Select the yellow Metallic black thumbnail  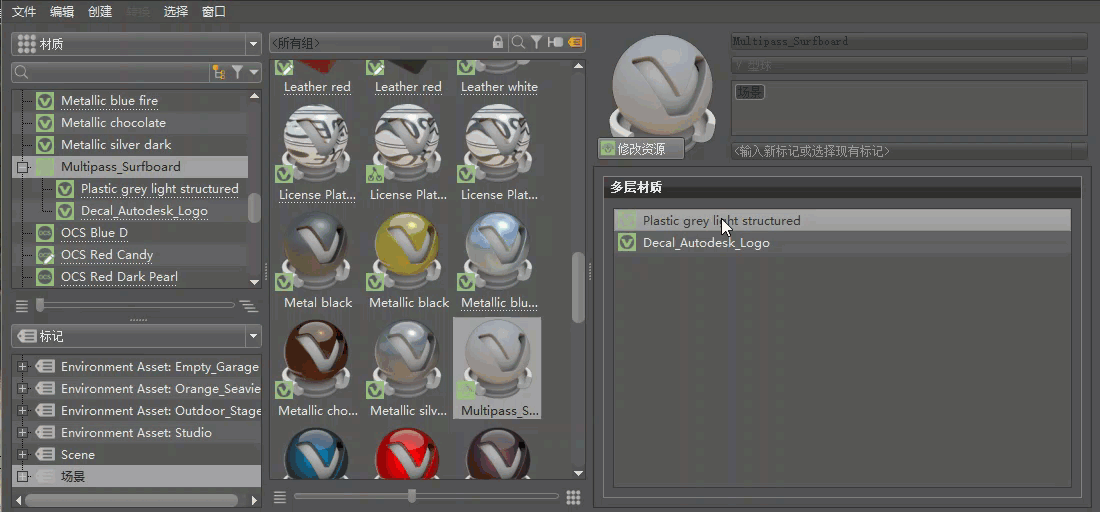pyautogui.click(x=406, y=252)
